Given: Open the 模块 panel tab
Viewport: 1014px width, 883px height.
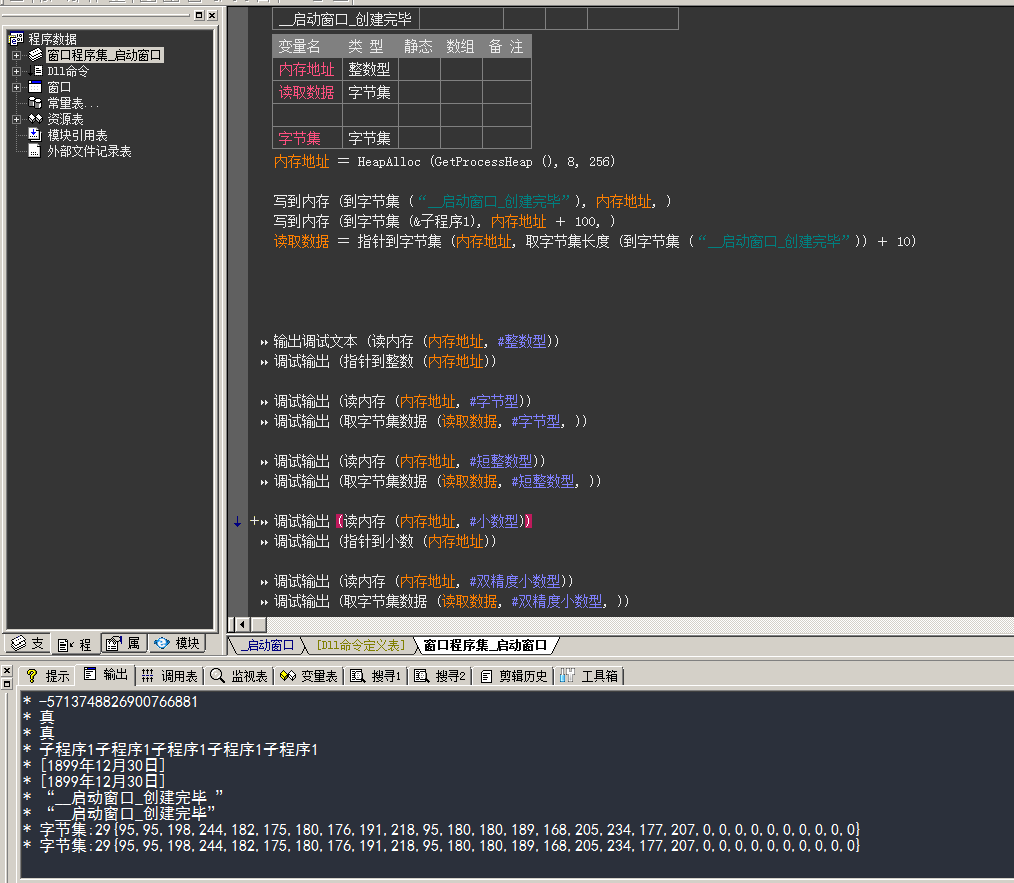Looking at the screenshot, I should [177, 643].
